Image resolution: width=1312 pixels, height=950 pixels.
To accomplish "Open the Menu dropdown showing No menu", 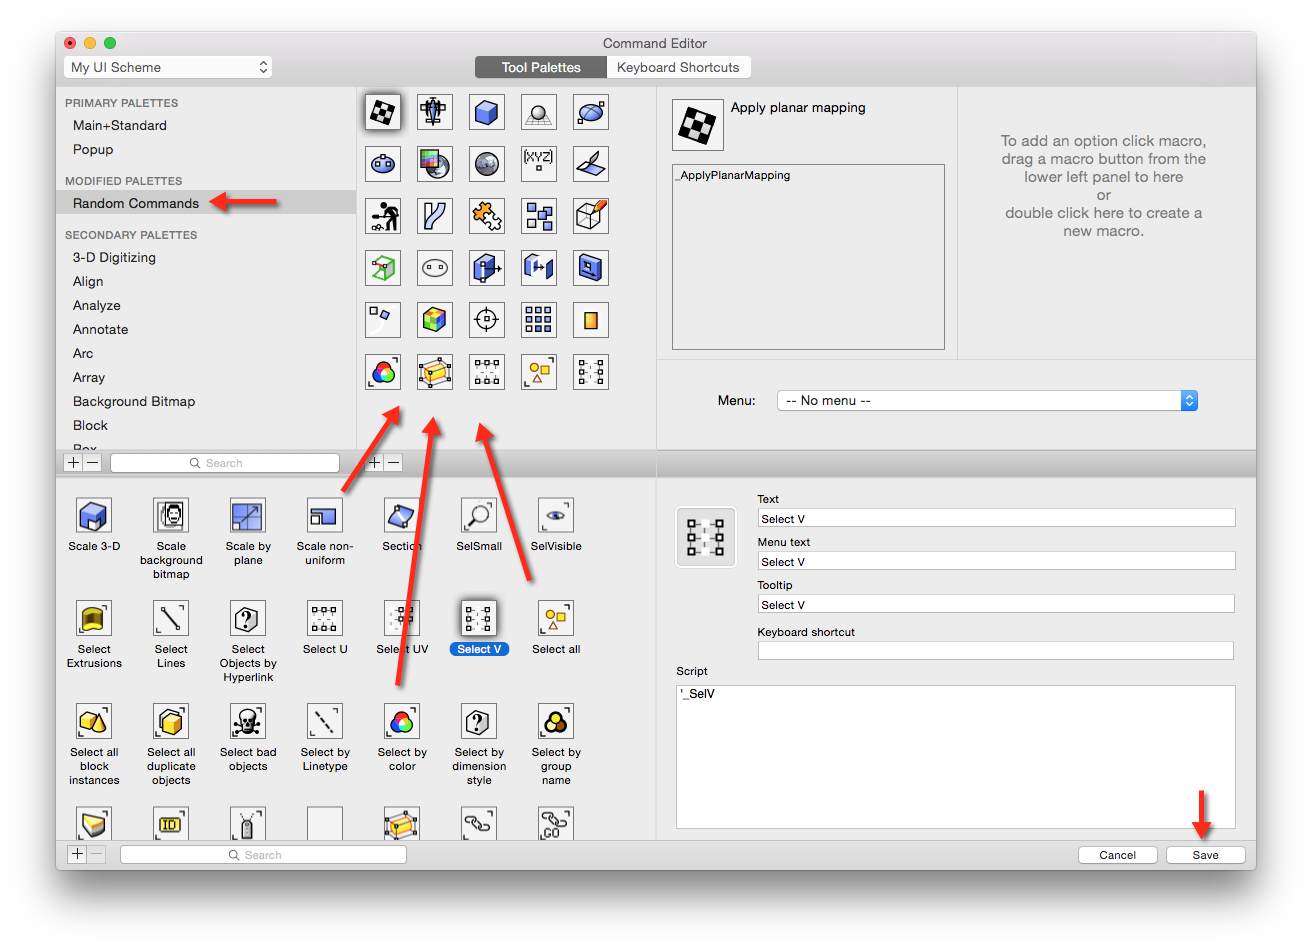I will point(987,400).
